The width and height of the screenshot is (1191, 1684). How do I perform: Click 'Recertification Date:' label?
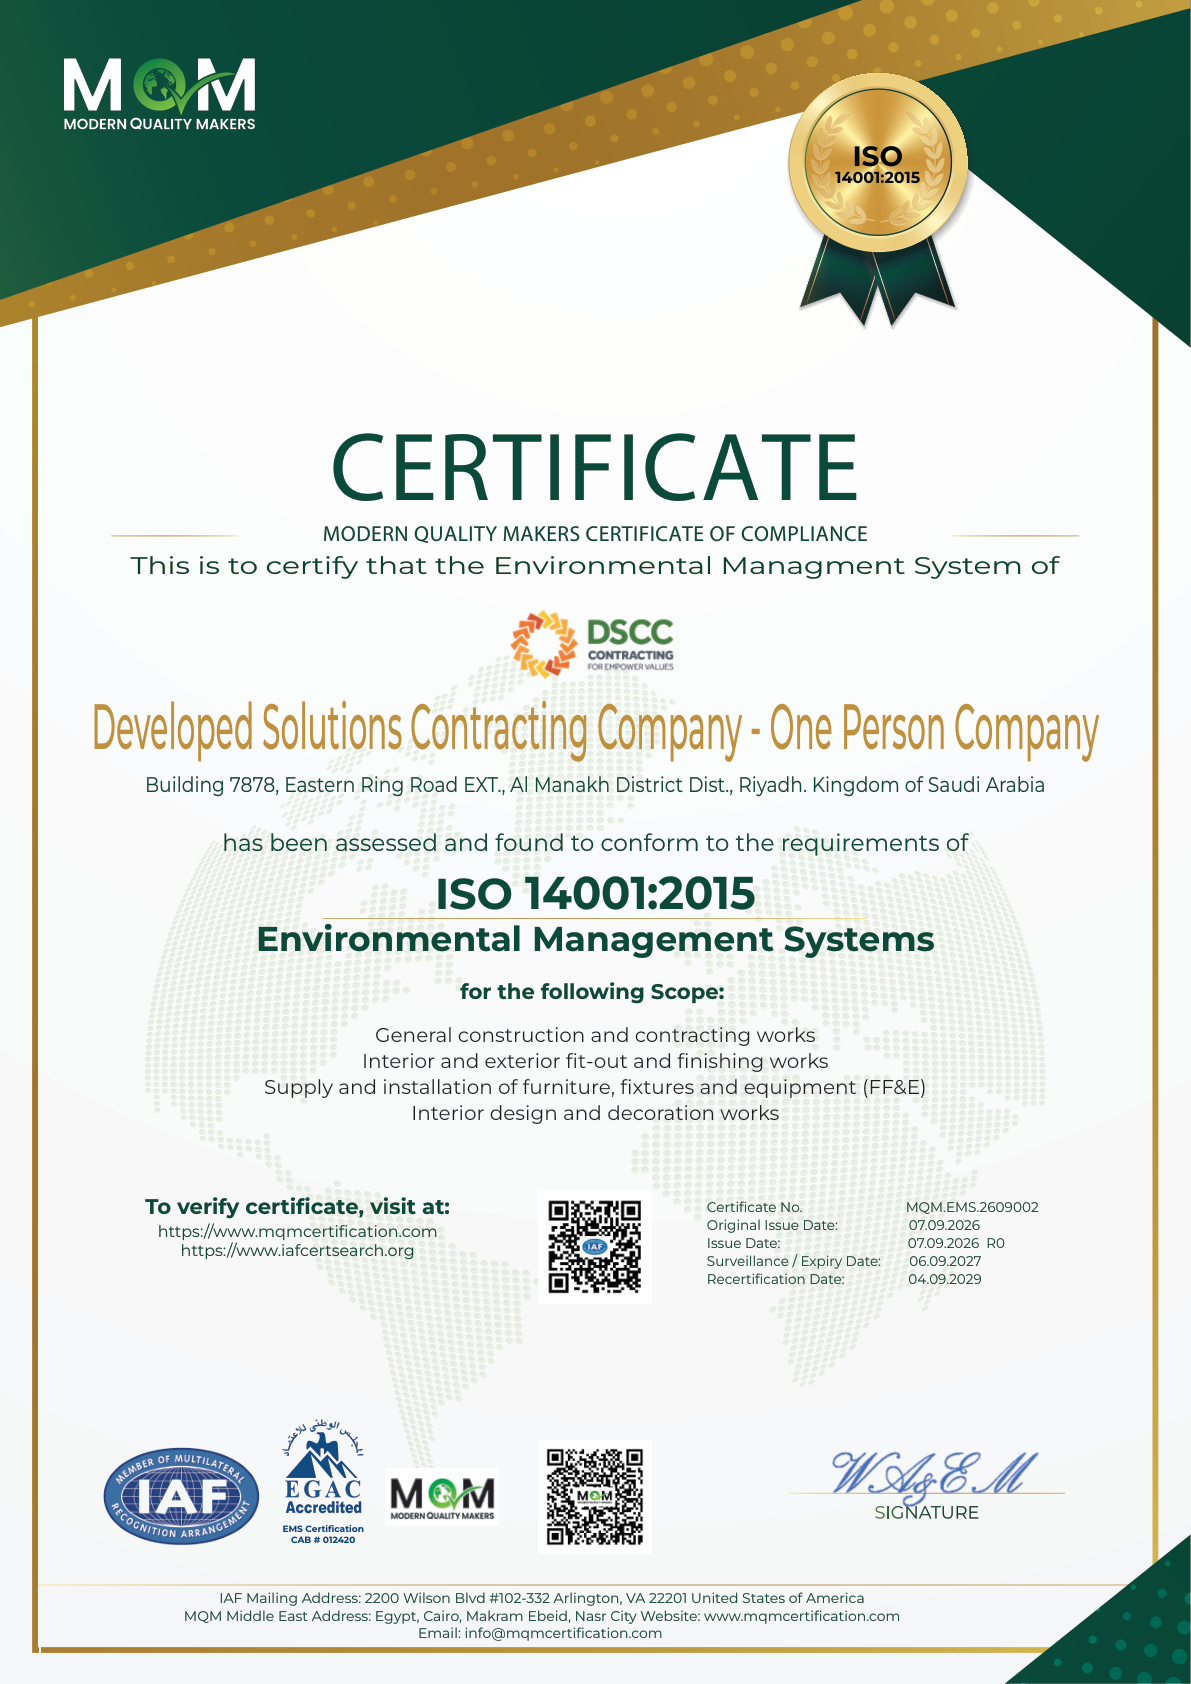click(775, 1279)
